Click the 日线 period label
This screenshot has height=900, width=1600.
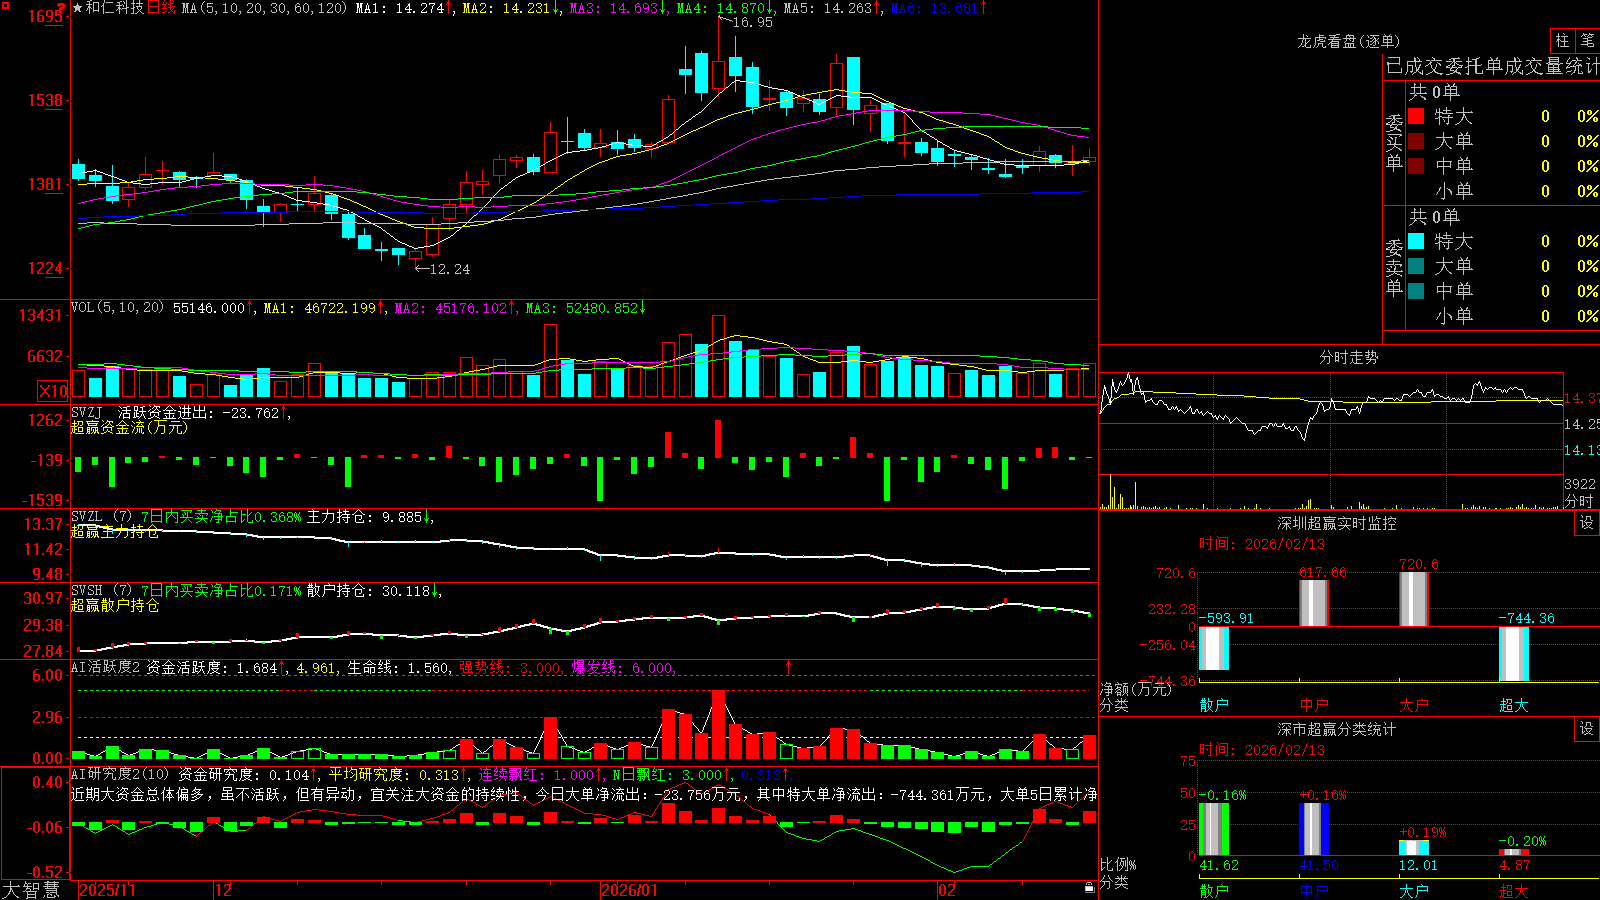click(162, 8)
